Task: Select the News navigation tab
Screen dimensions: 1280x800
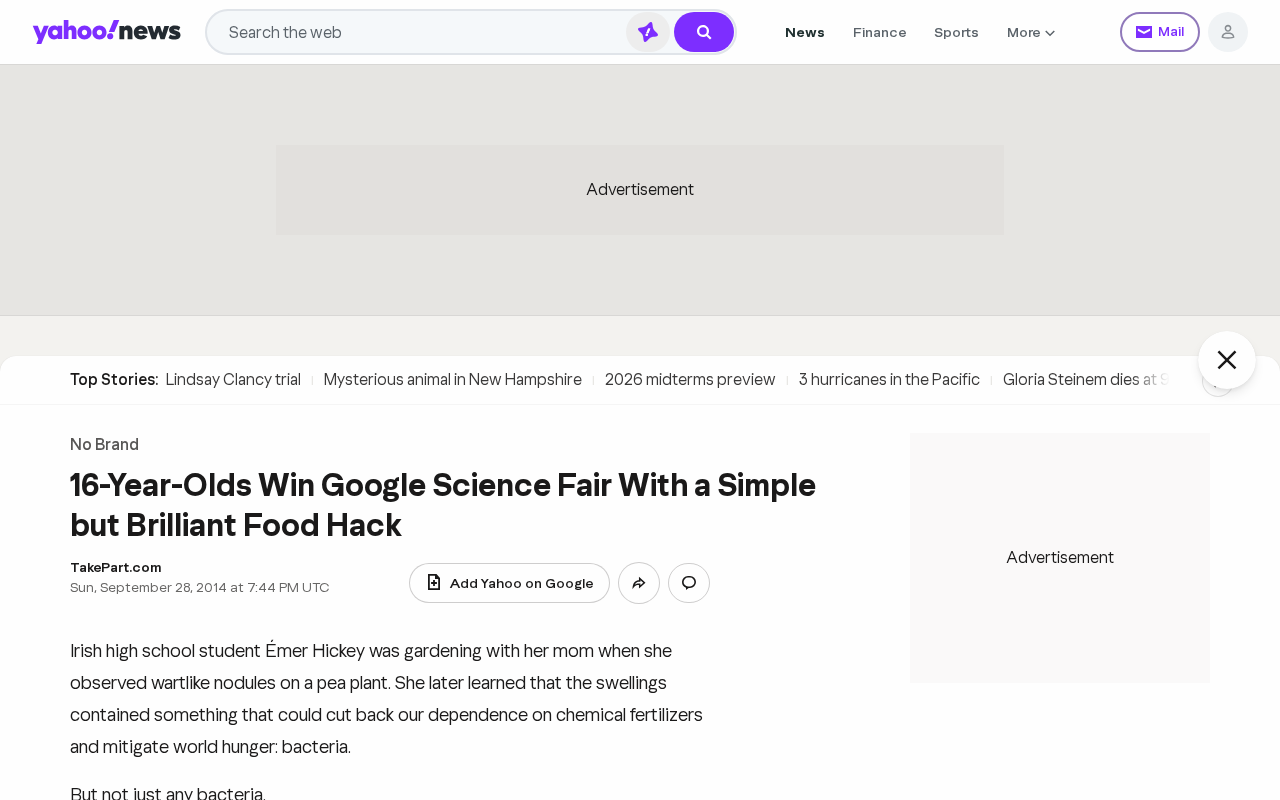Action: click(805, 32)
